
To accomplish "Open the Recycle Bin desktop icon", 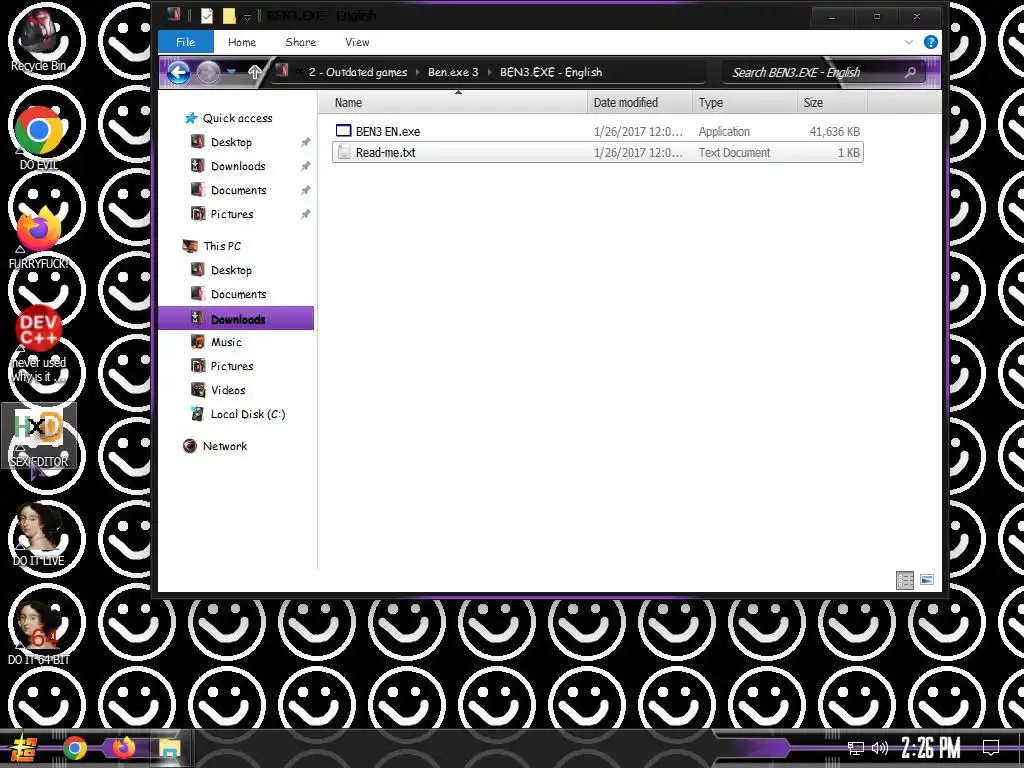I will (39, 39).
